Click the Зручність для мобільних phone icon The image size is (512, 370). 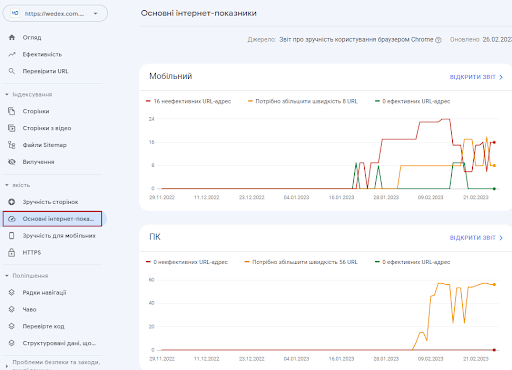coord(12,236)
